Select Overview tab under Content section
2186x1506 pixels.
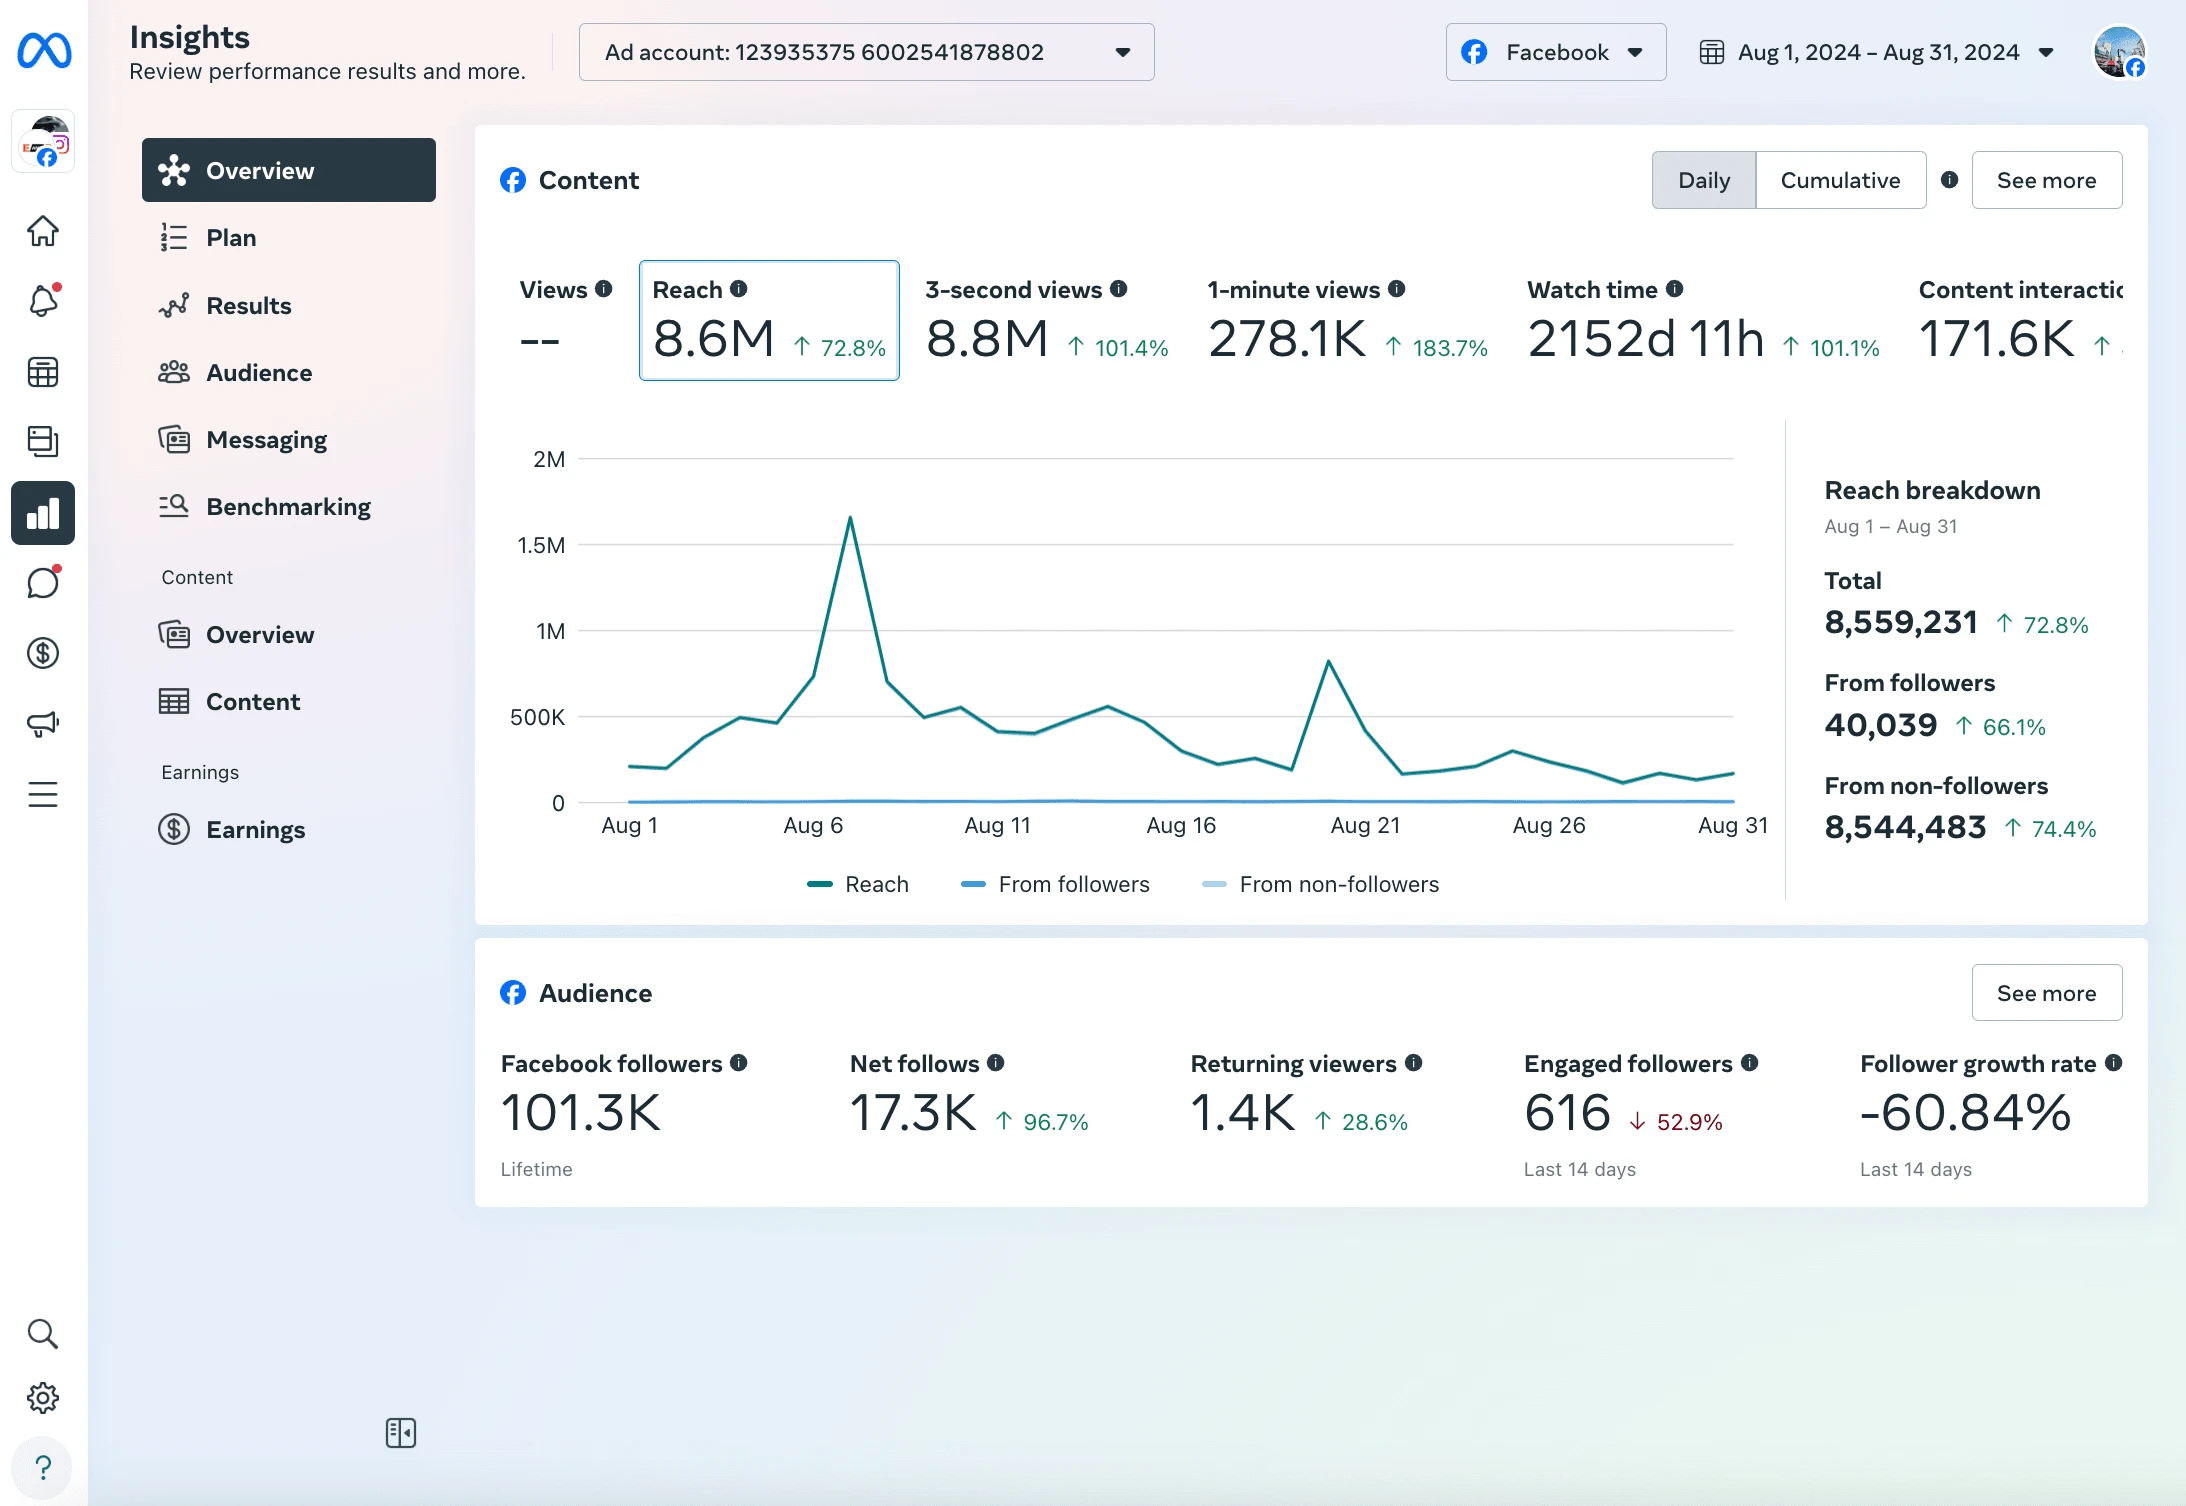(259, 633)
